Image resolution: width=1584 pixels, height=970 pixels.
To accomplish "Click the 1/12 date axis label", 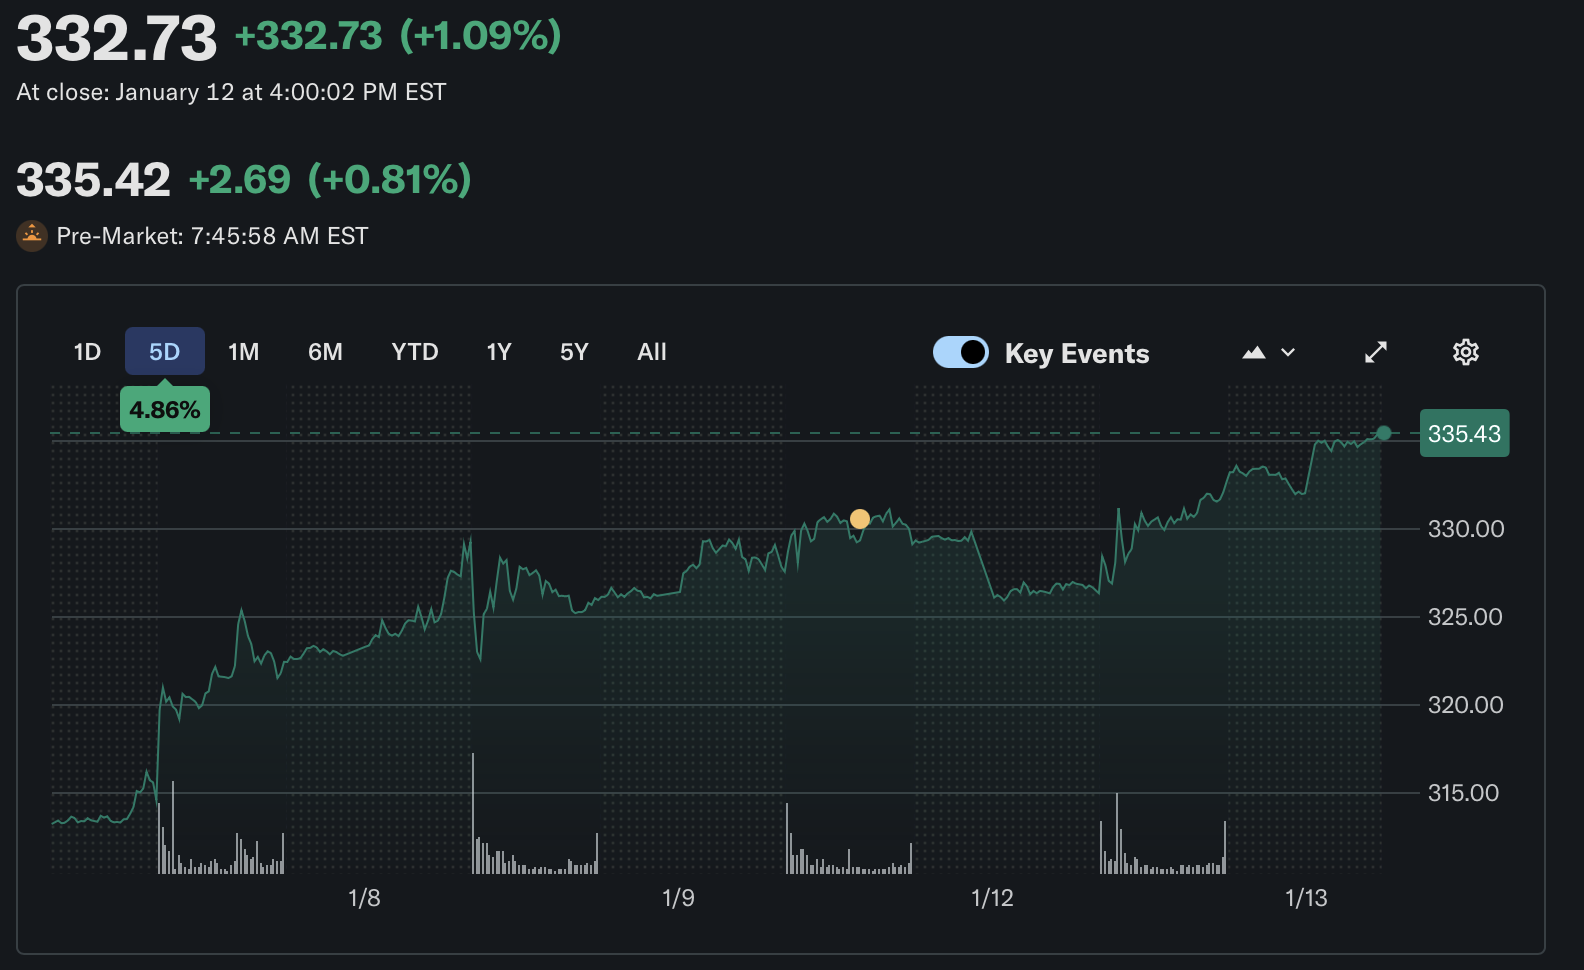I will (x=992, y=898).
